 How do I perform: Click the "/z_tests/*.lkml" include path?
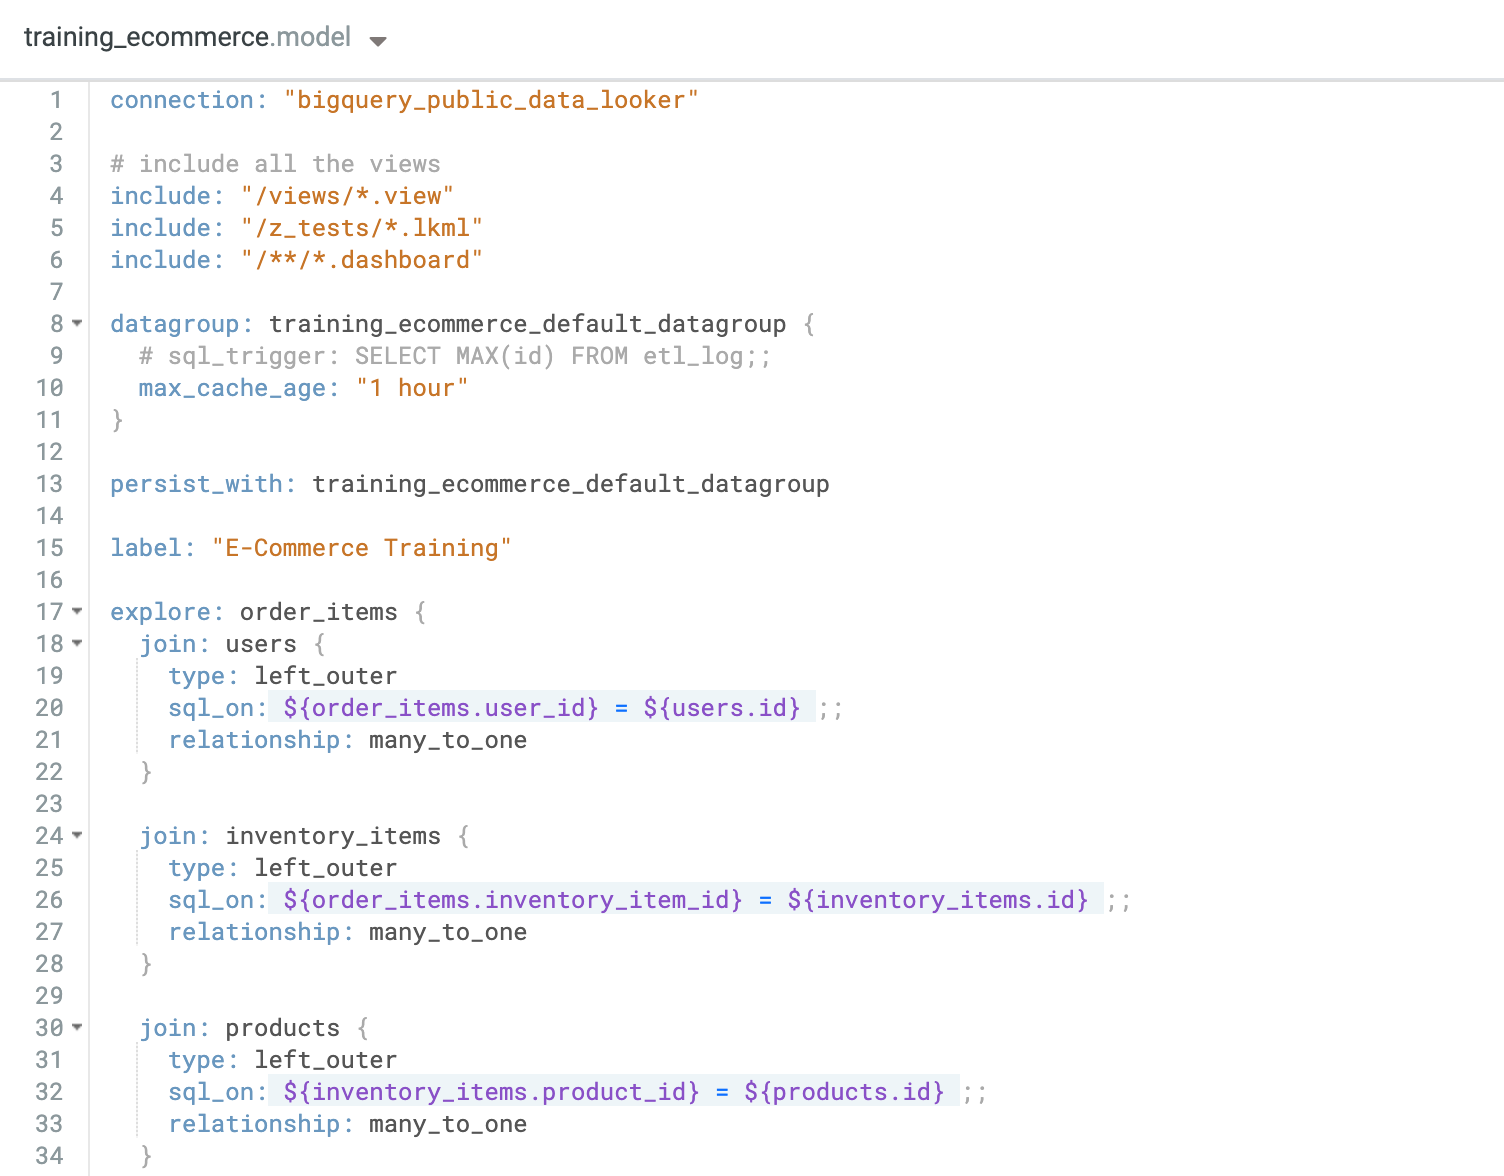361,228
